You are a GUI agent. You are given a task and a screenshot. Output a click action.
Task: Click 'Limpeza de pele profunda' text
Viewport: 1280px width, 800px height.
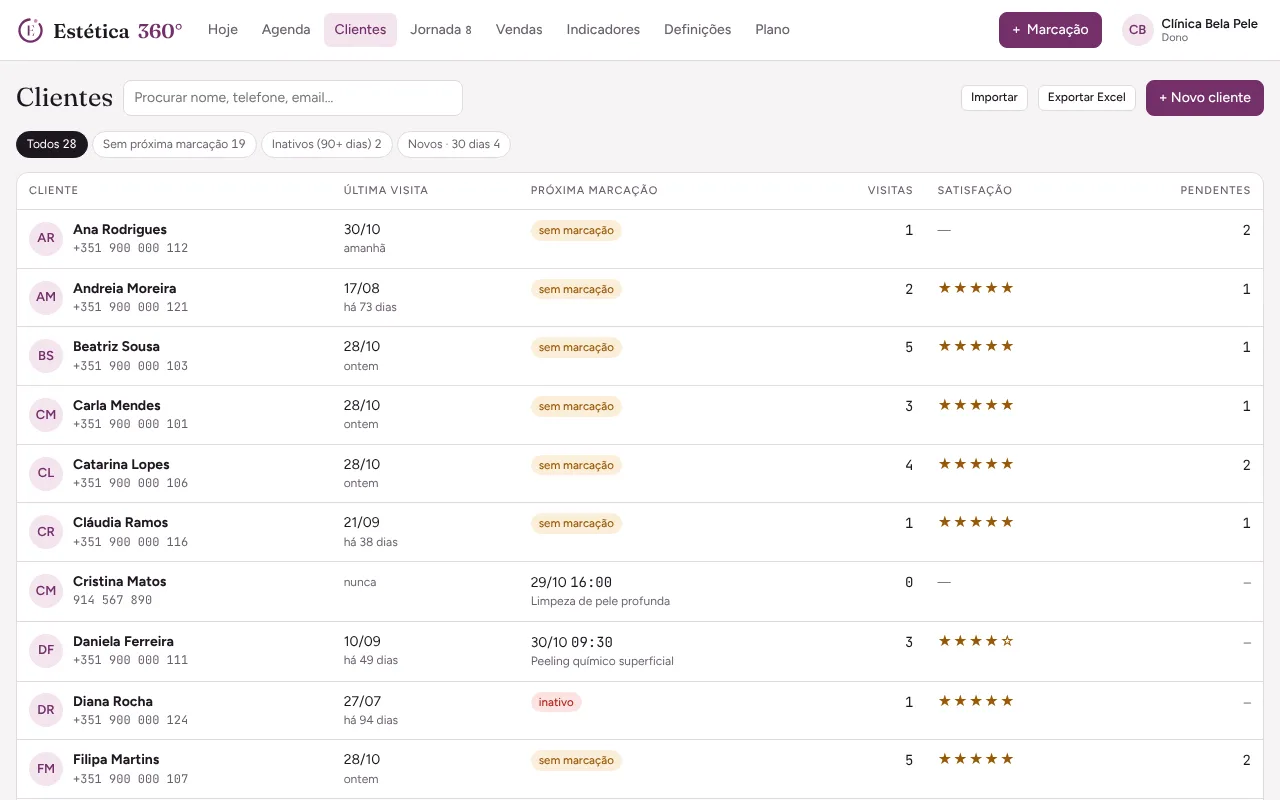coord(600,601)
